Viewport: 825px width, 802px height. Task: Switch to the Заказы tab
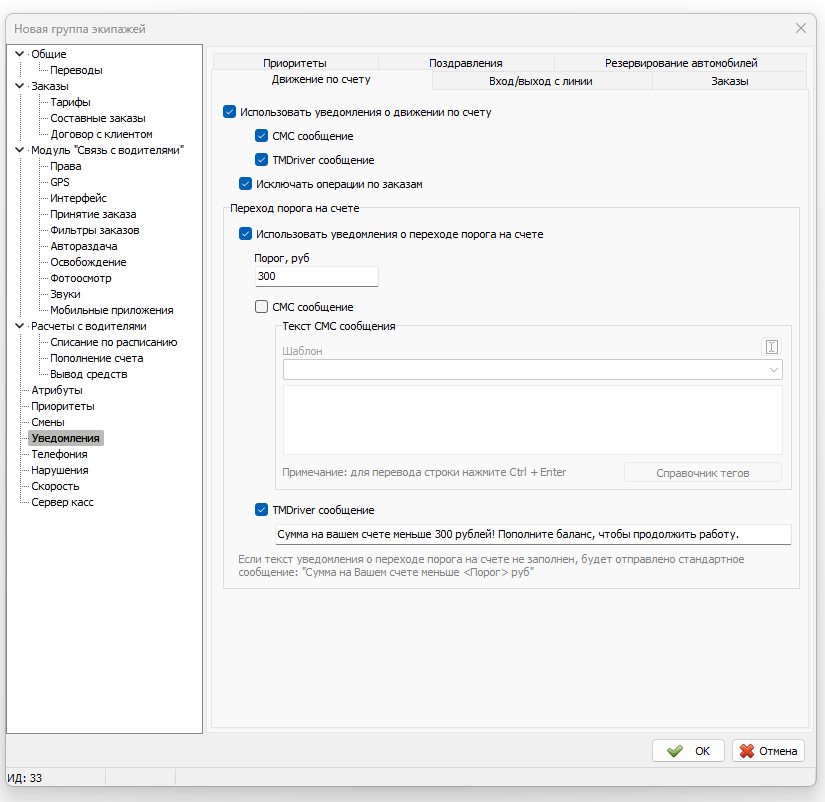tap(730, 81)
